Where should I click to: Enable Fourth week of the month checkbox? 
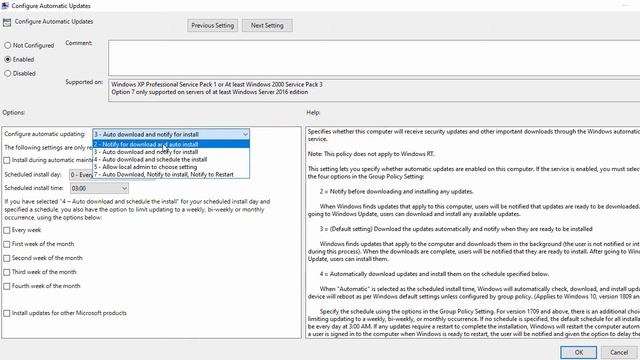pyautogui.click(x=7, y=286)
